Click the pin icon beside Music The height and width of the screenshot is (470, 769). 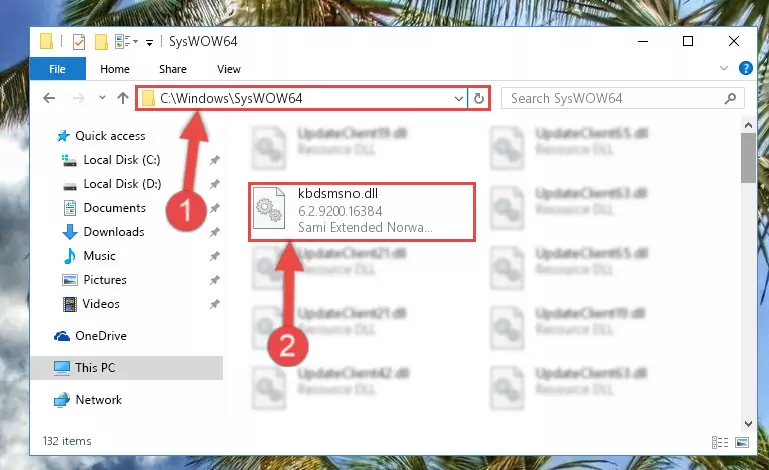pyautogui.click(x=214, y=256)
